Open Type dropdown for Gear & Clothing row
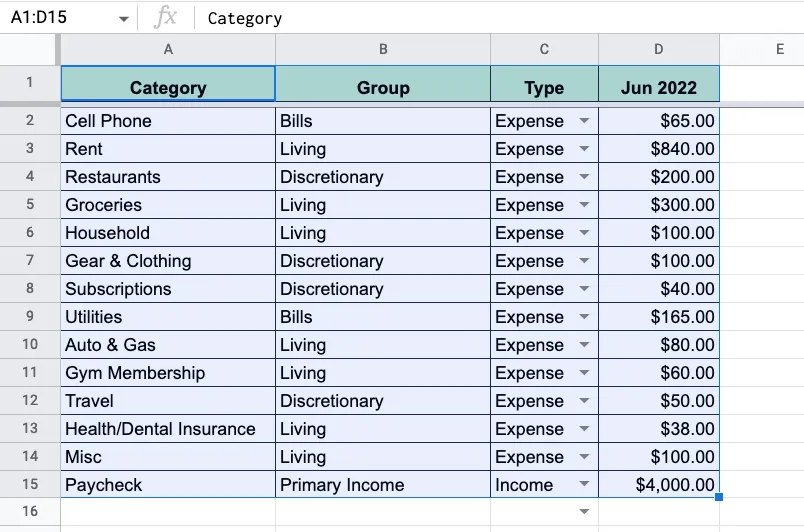The width and height of the screenshot is (804, 532). pyautogui.click(x=584, y=261)
